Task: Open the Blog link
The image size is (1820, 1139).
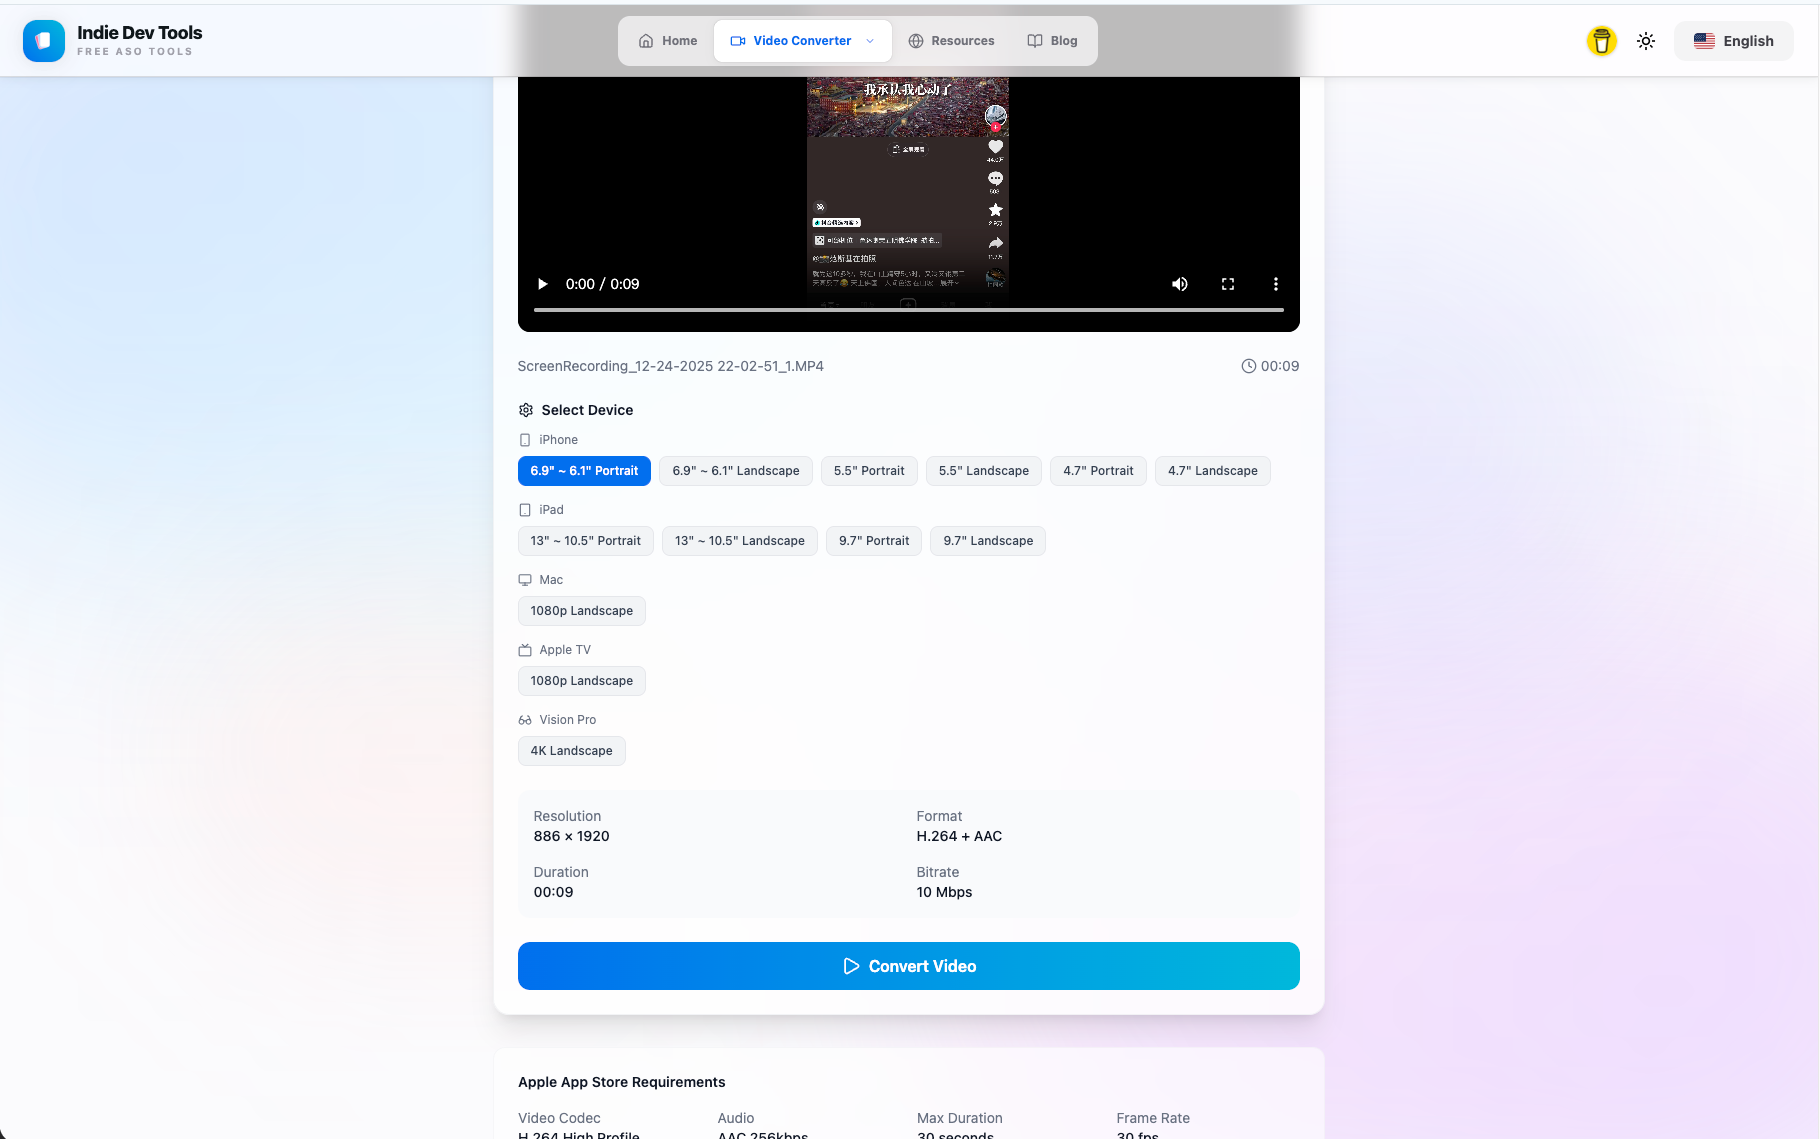Action: tap(1052, 41)
